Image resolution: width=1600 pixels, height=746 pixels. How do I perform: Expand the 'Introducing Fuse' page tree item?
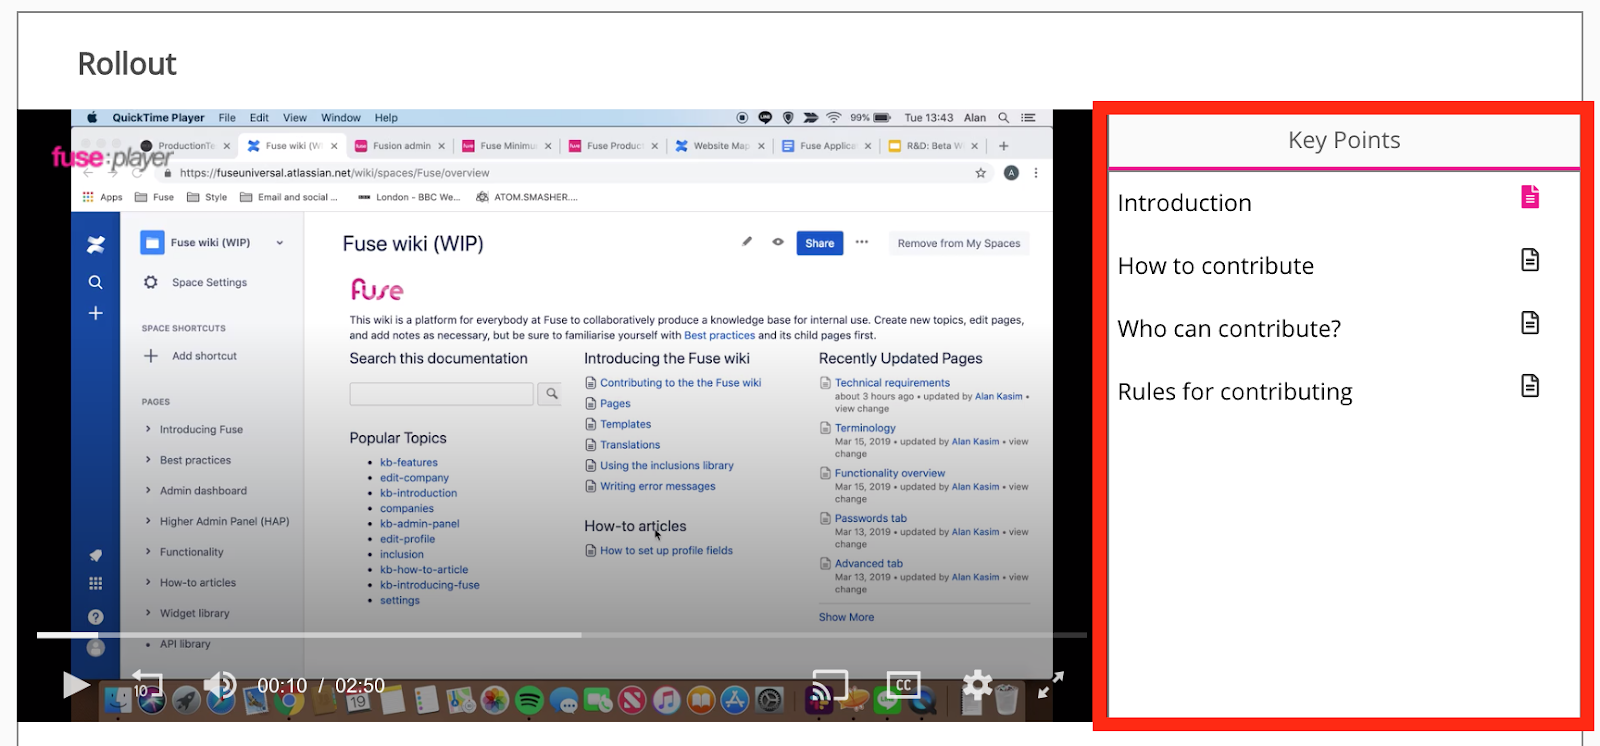coord(149,429)
